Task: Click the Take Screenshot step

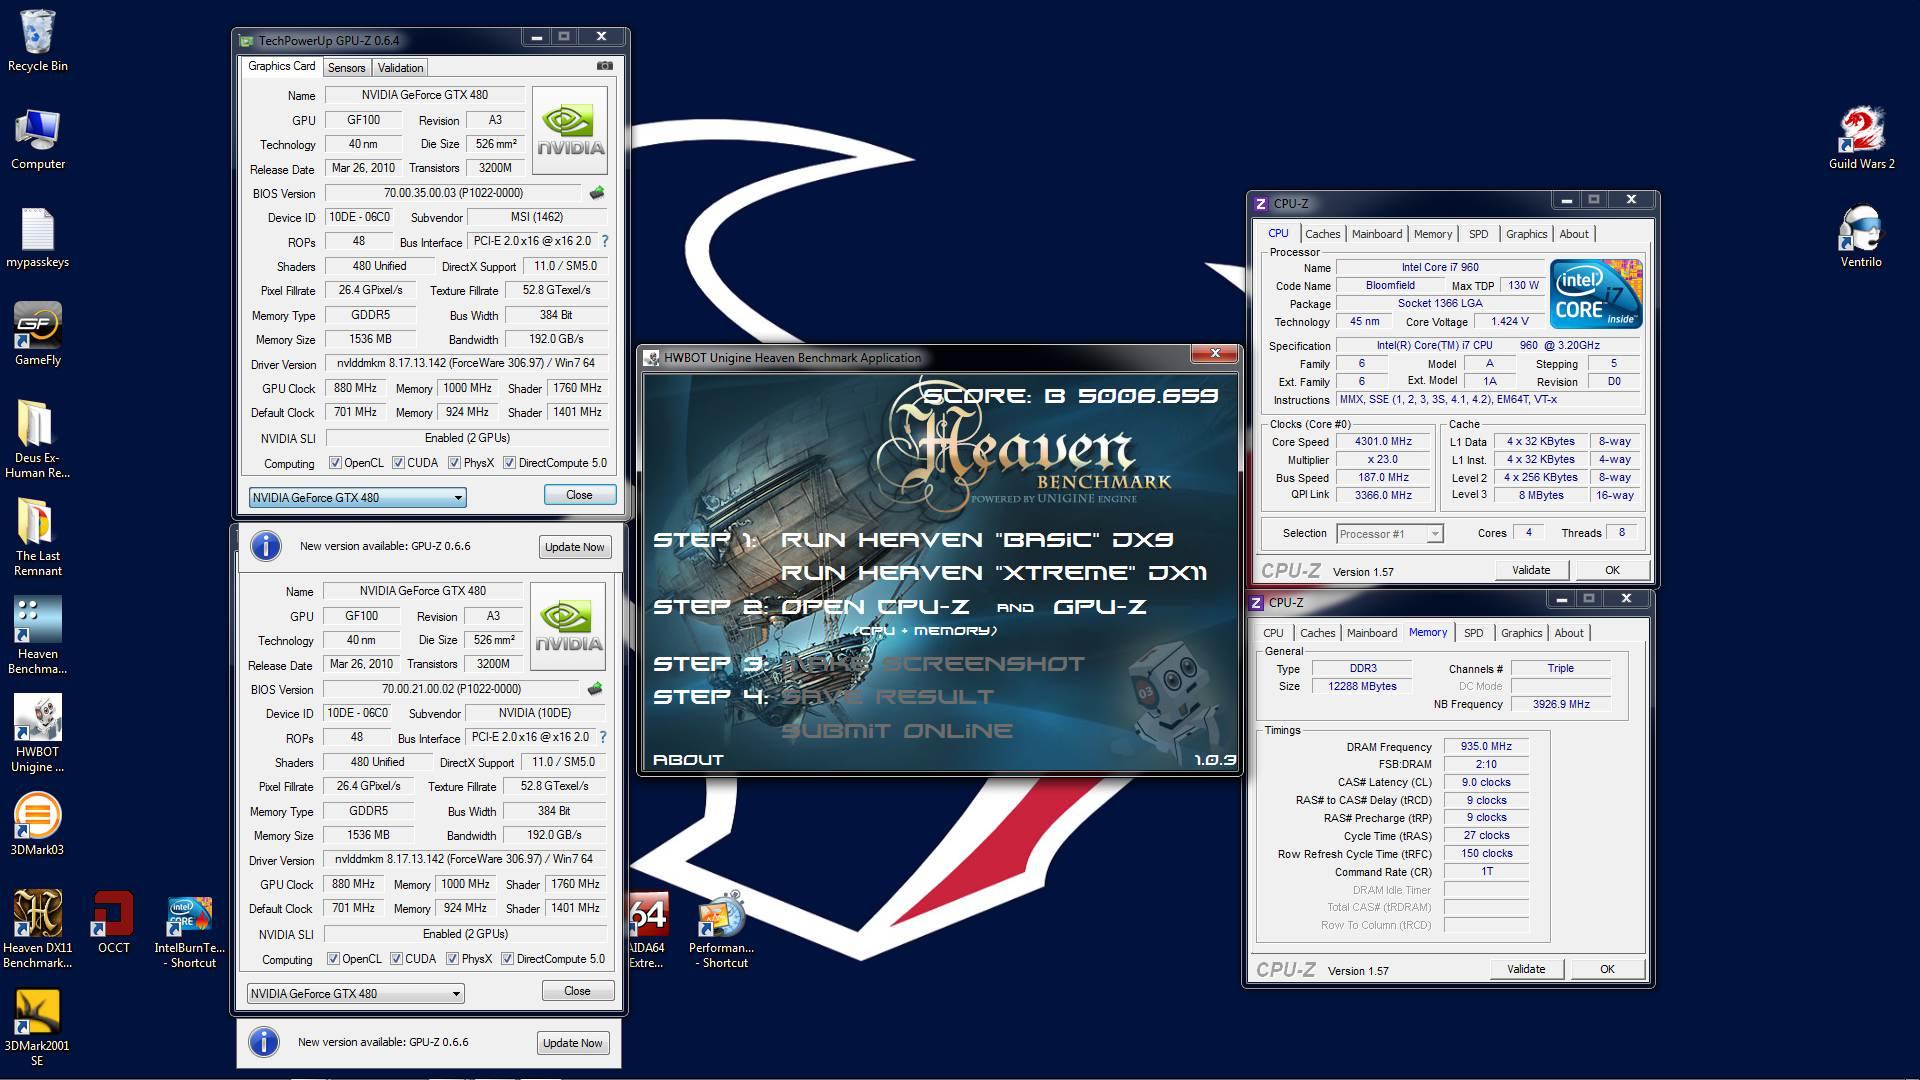Action: (x=932, y=664)
